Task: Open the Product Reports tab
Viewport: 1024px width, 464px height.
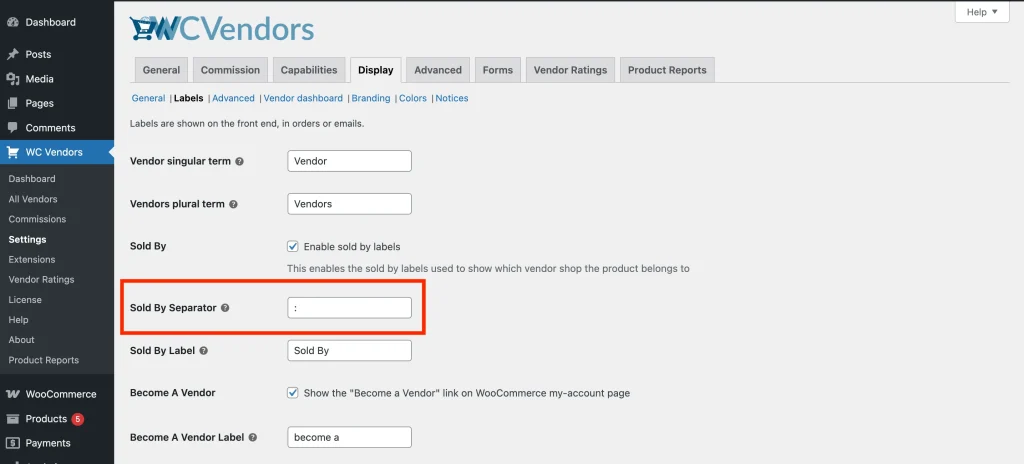Action: [667, 70]
